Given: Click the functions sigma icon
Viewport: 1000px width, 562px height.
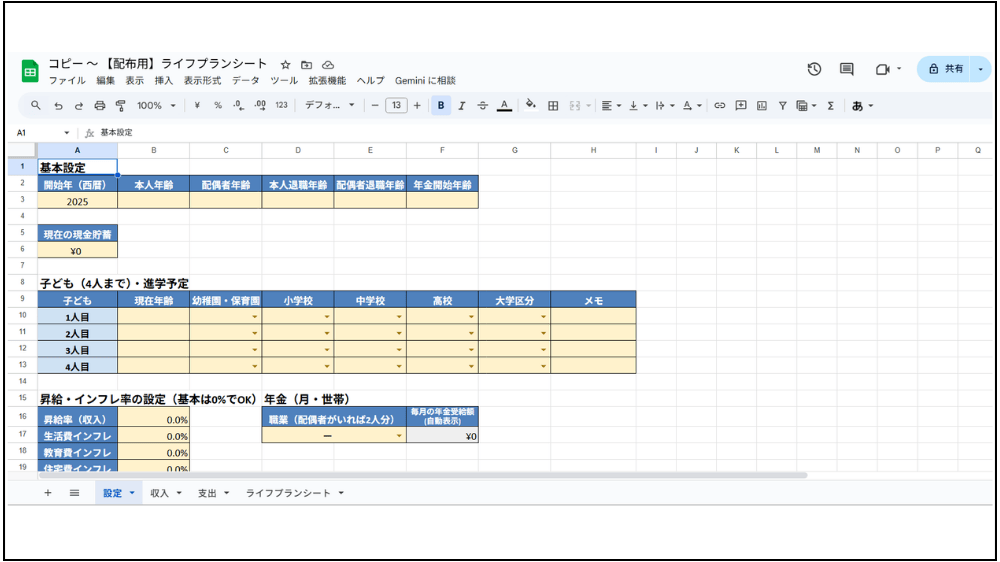Looking at the screenshot, I should point(830,105).
